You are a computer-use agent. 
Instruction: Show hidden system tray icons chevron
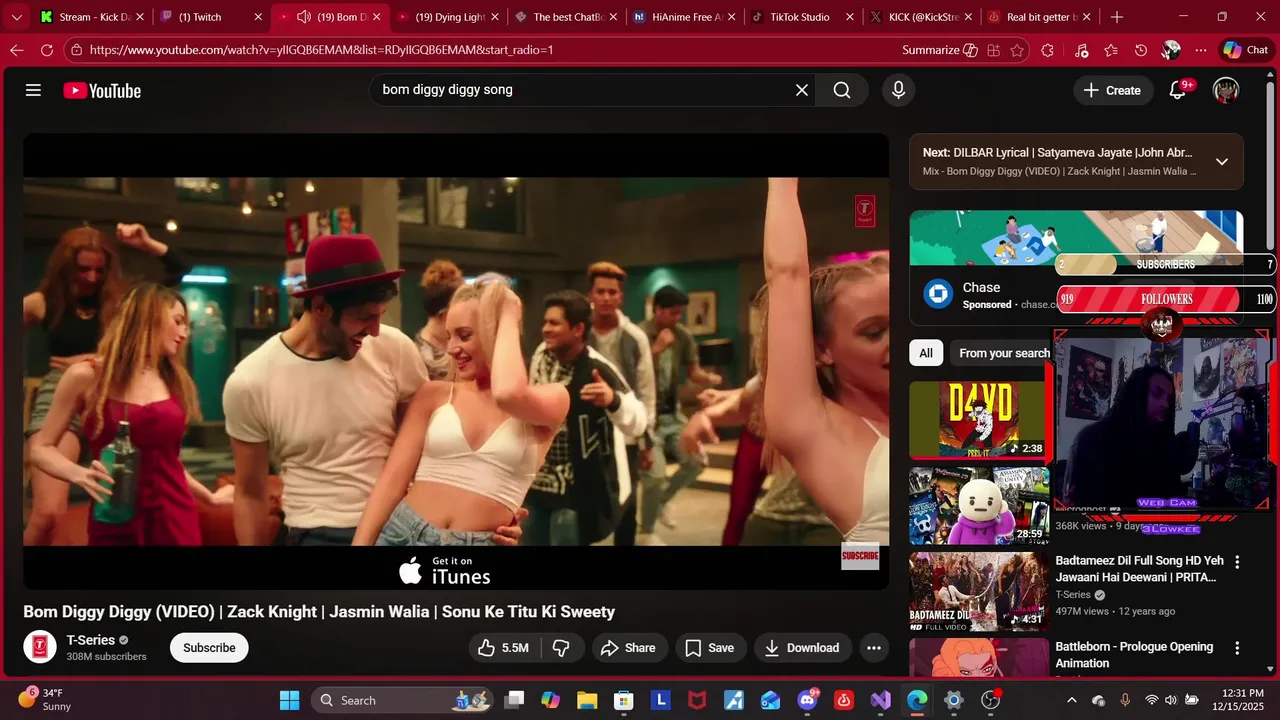coord(1072,700)
